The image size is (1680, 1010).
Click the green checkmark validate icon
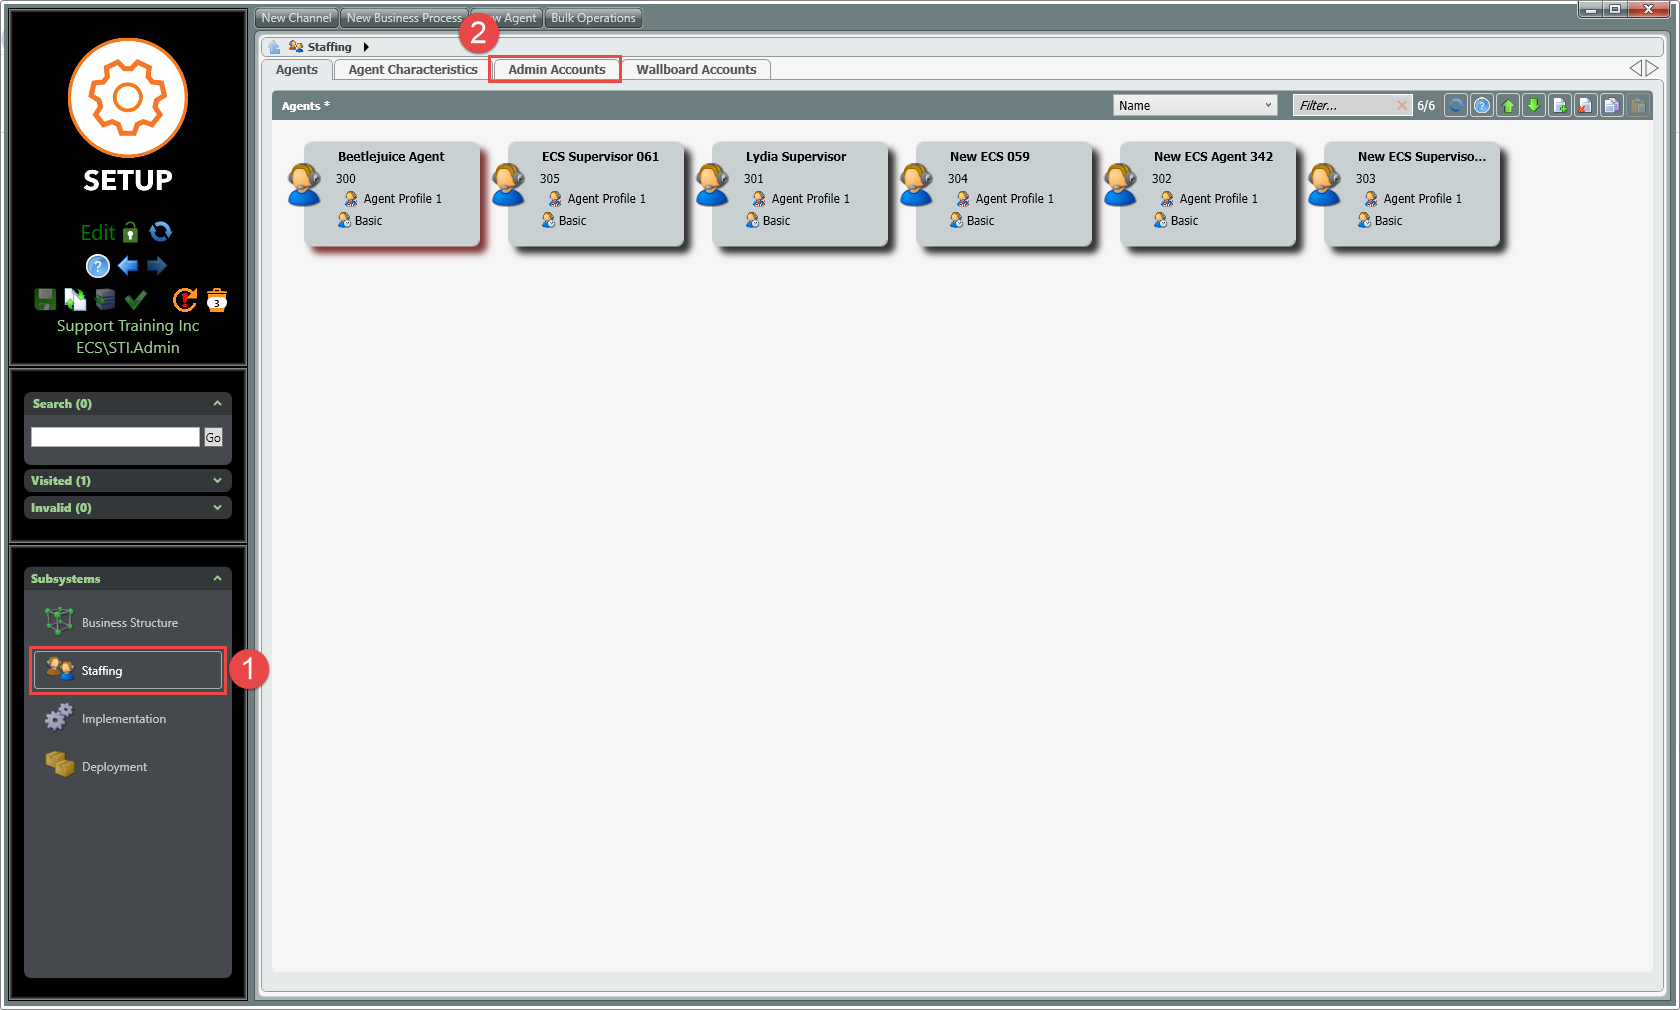pos(136,299)
